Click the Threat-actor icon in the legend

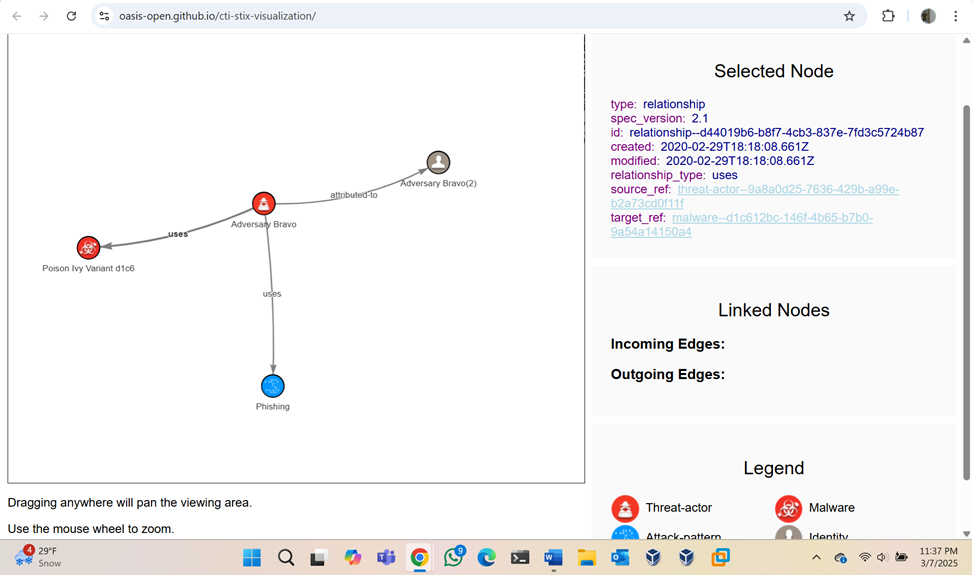tap(625, 508)
